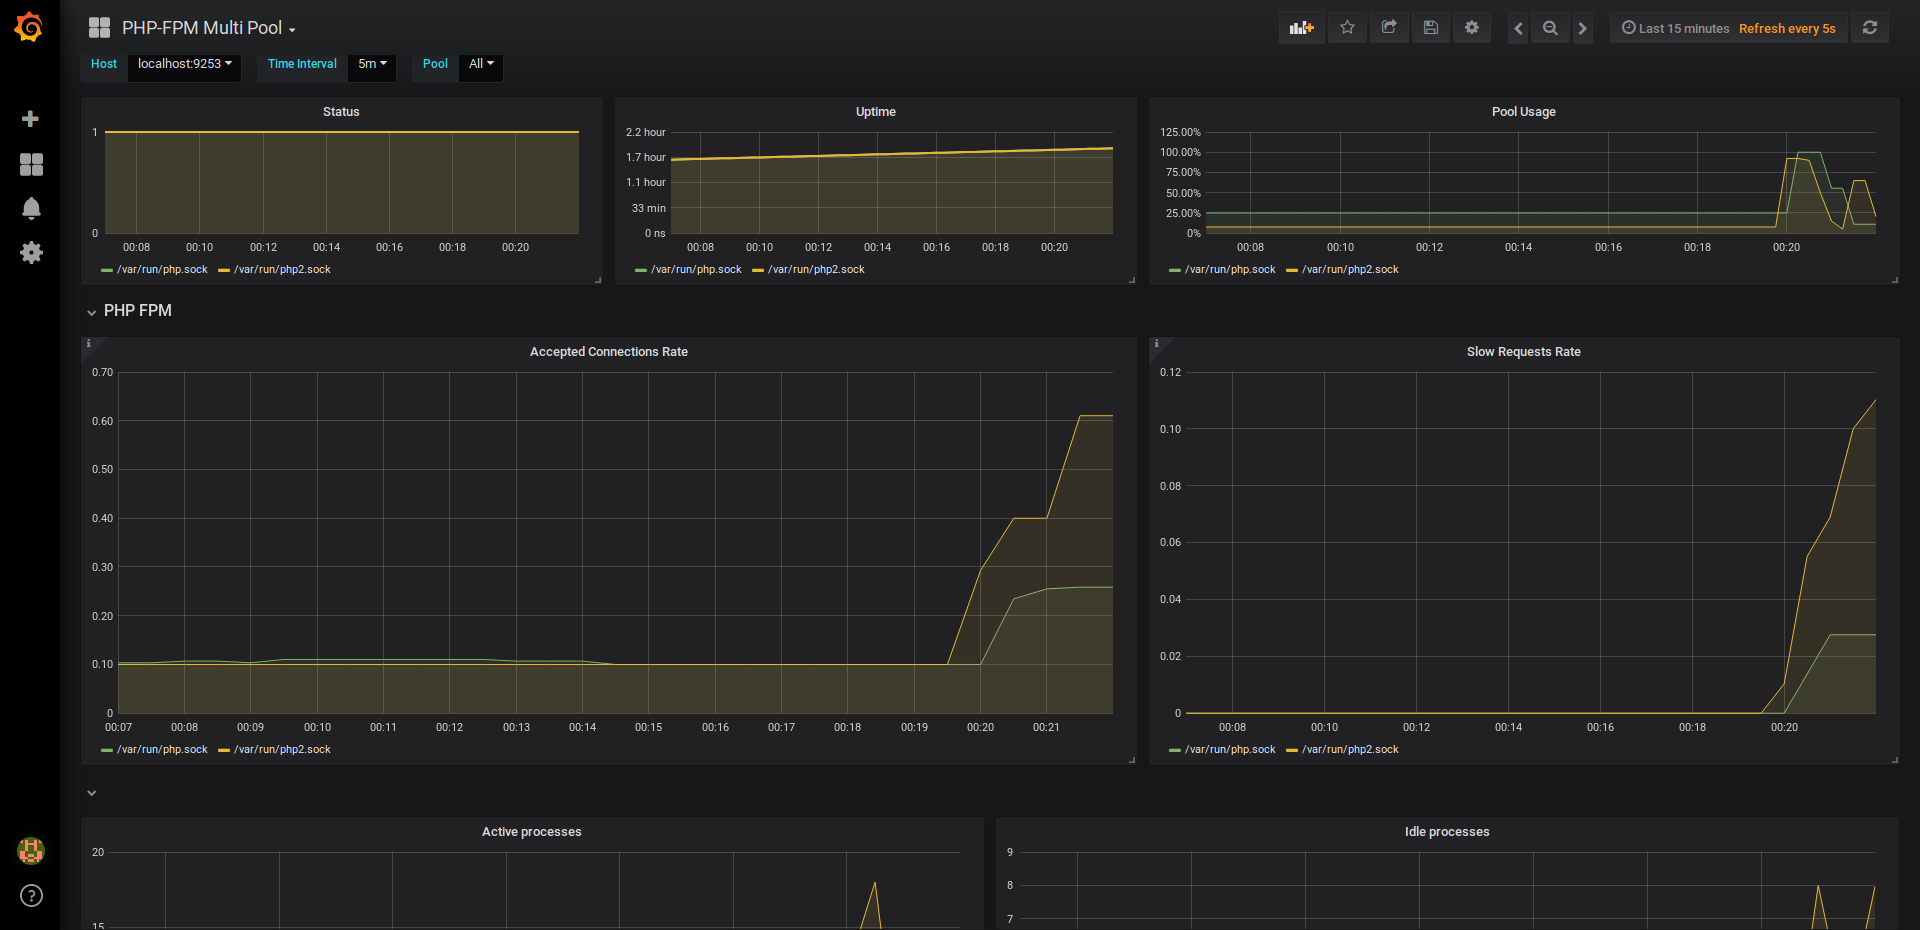
Task: Open Active processes panel title menu
Action: pos(532,832)
